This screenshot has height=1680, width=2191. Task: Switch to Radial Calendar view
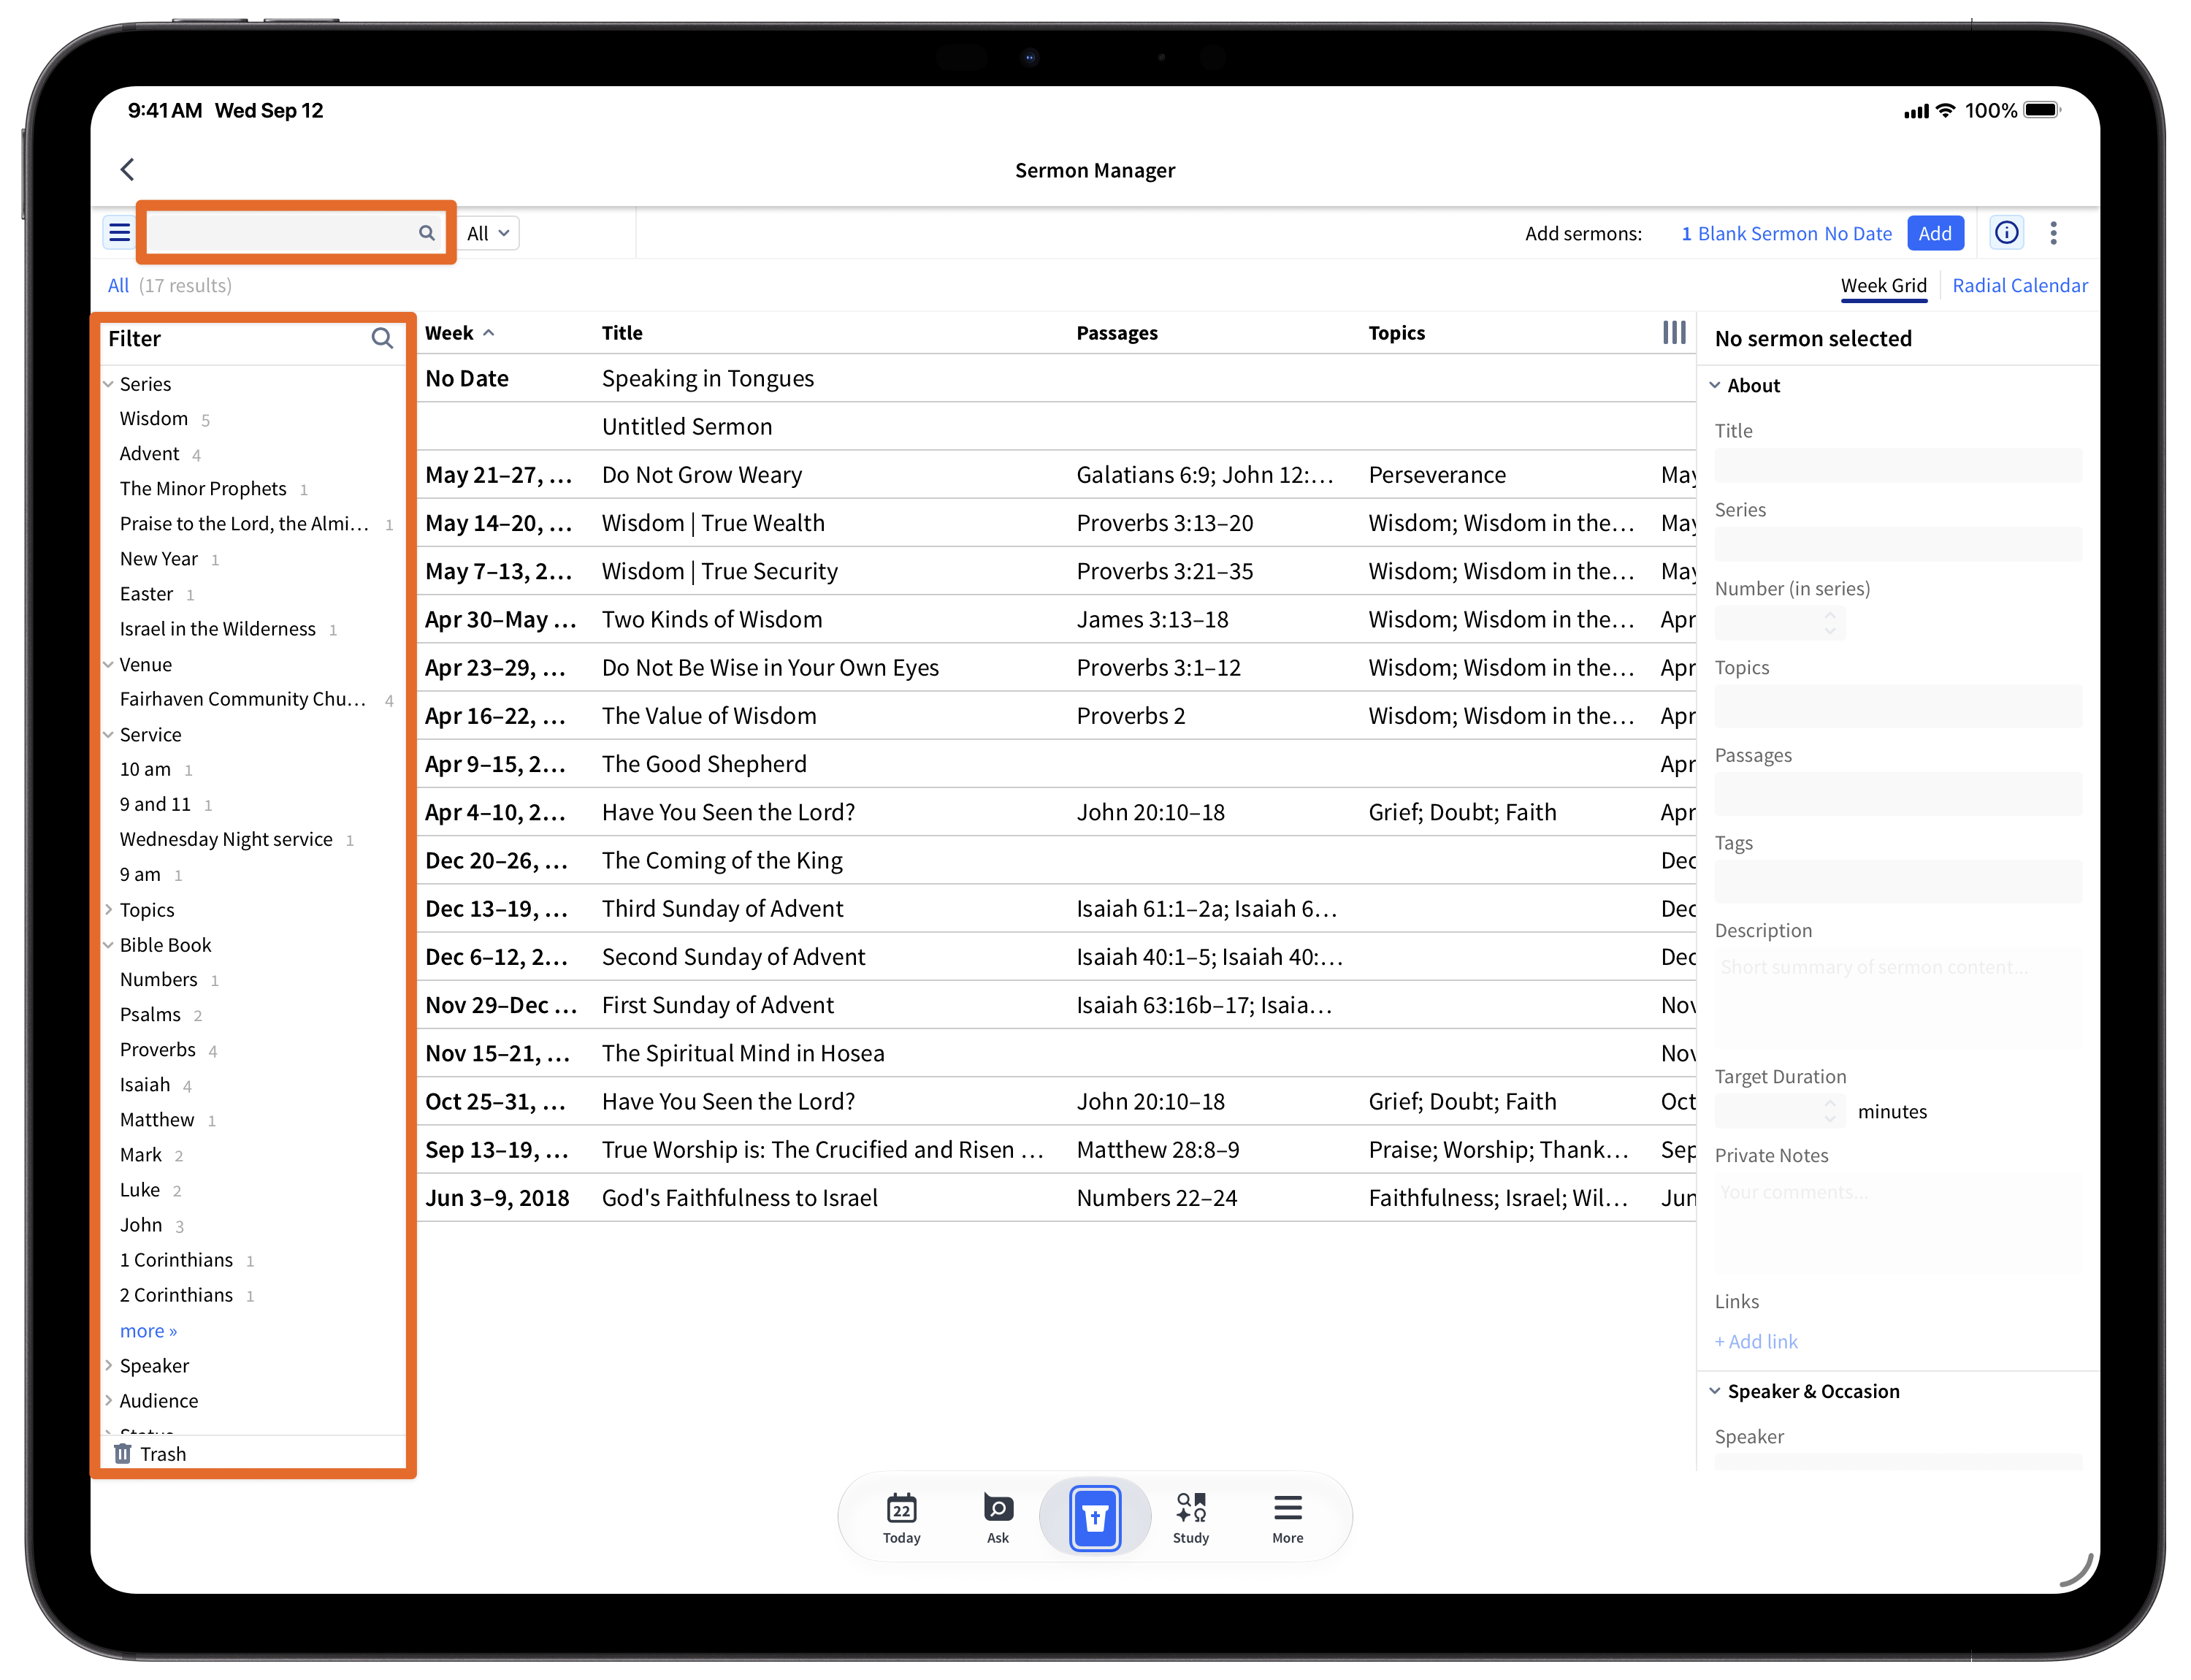(2019, 285)
